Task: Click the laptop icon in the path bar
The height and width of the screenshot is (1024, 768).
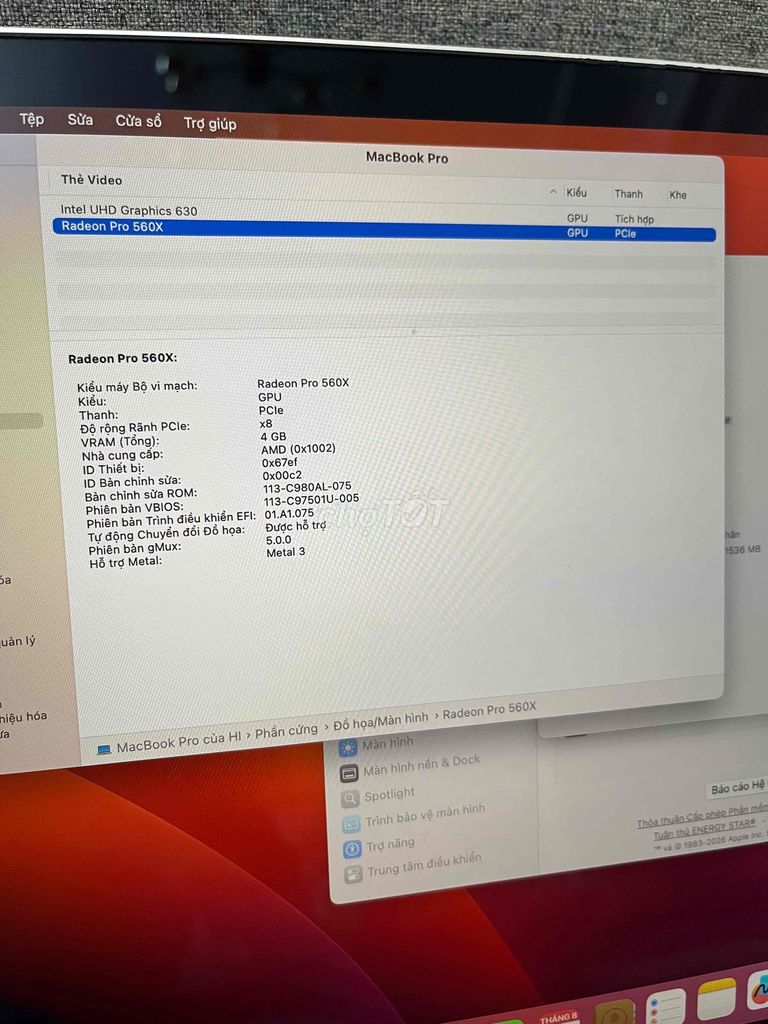Action: (104, 749)
